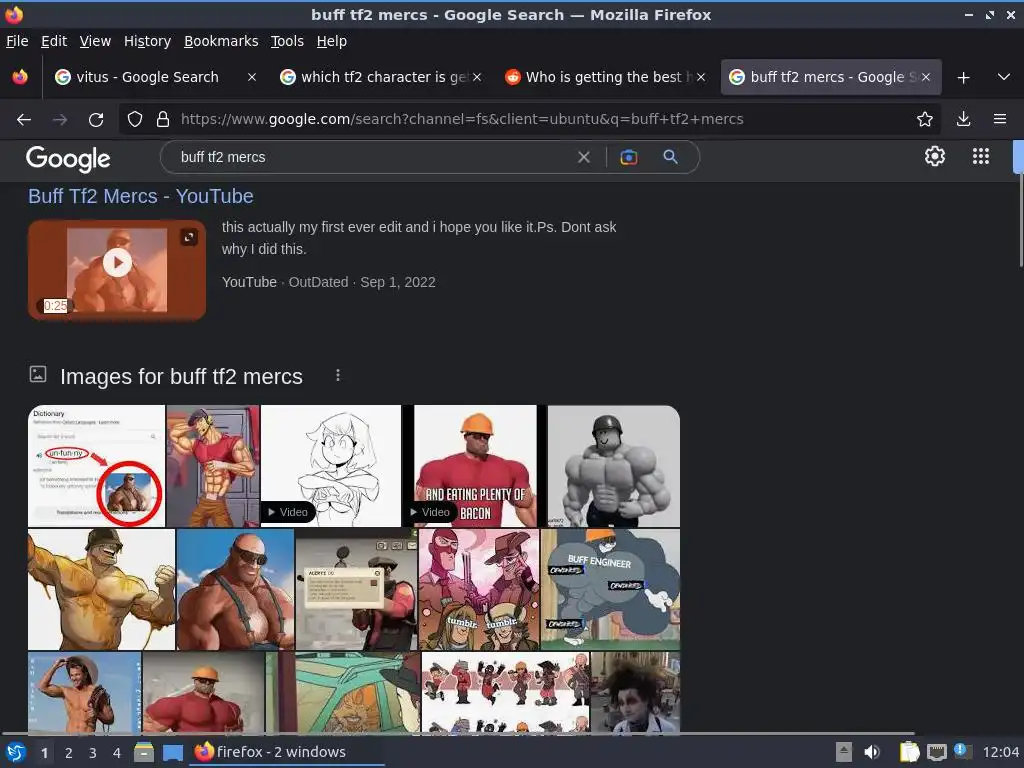Click the URL address bar
Image resolution: width=1024 pixels, height=768 pixels.
pyautogui.click(x=529, y=119)
